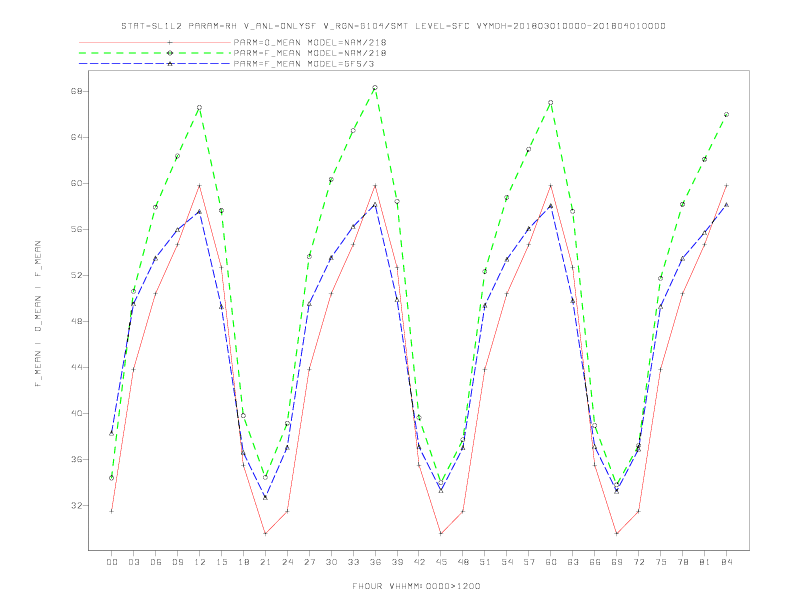The image size is (792, 612).
Task: Select the green dashed F_MEAN NAM/218 legend line
Action: [155, 53]
